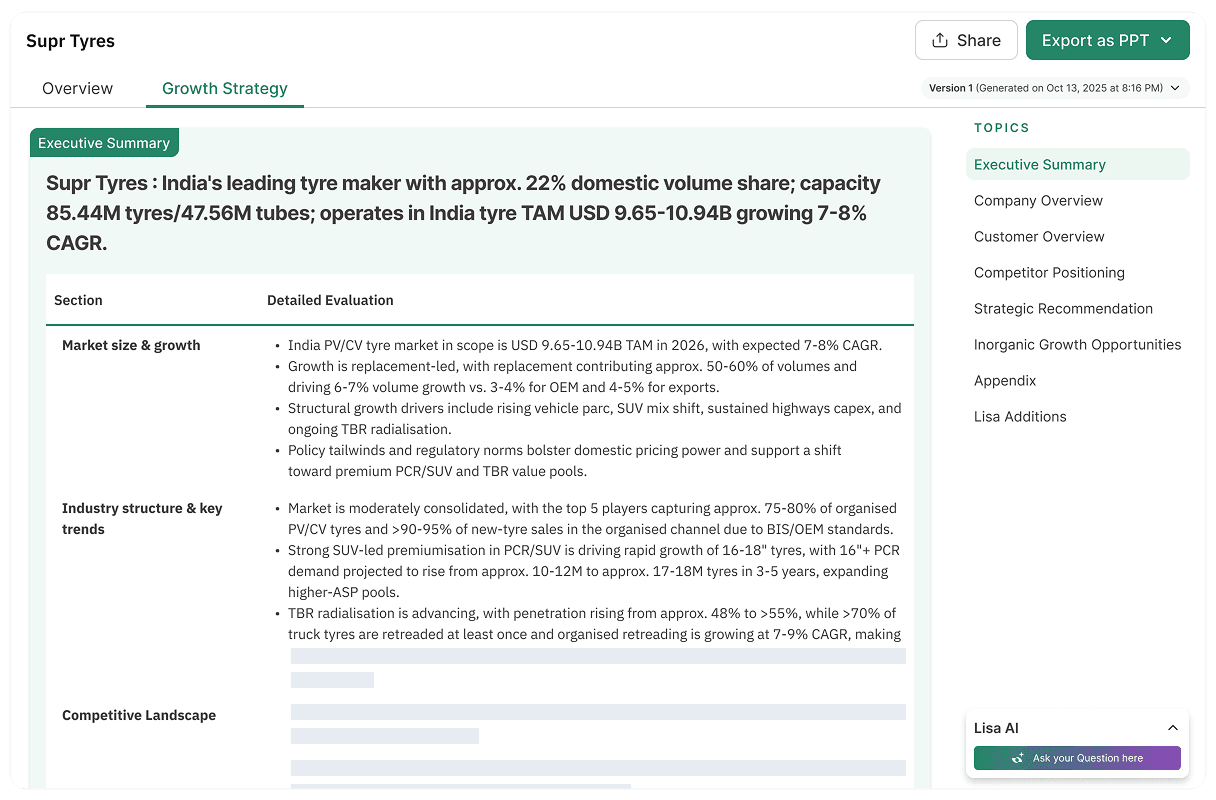Select the Growth Strategy tab
Image resolution: width=1216 pixels, height=800 pixels.
tap(225, 88)
